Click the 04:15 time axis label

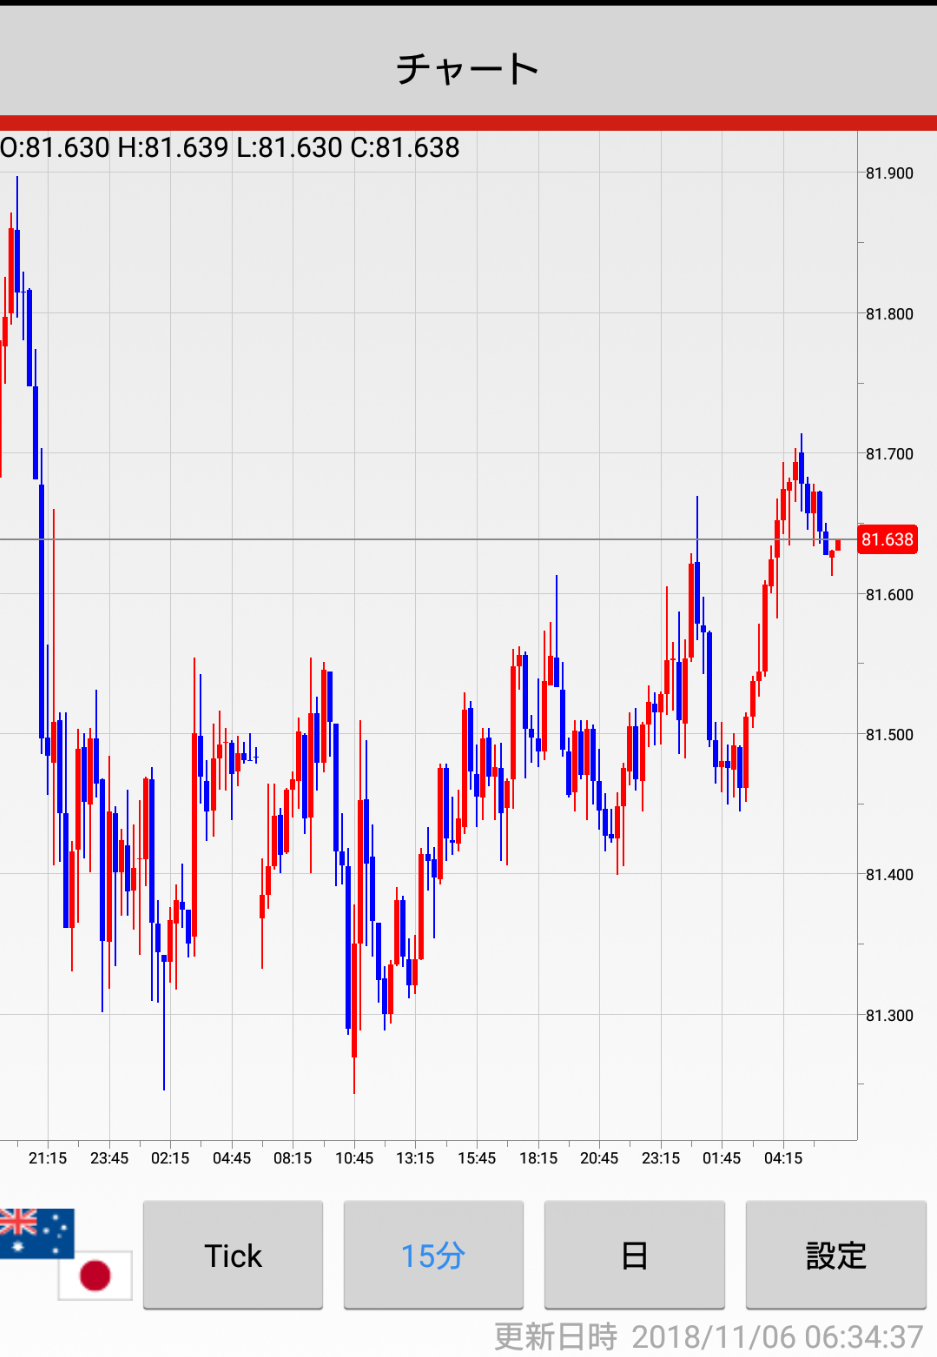click(783, 1158)
